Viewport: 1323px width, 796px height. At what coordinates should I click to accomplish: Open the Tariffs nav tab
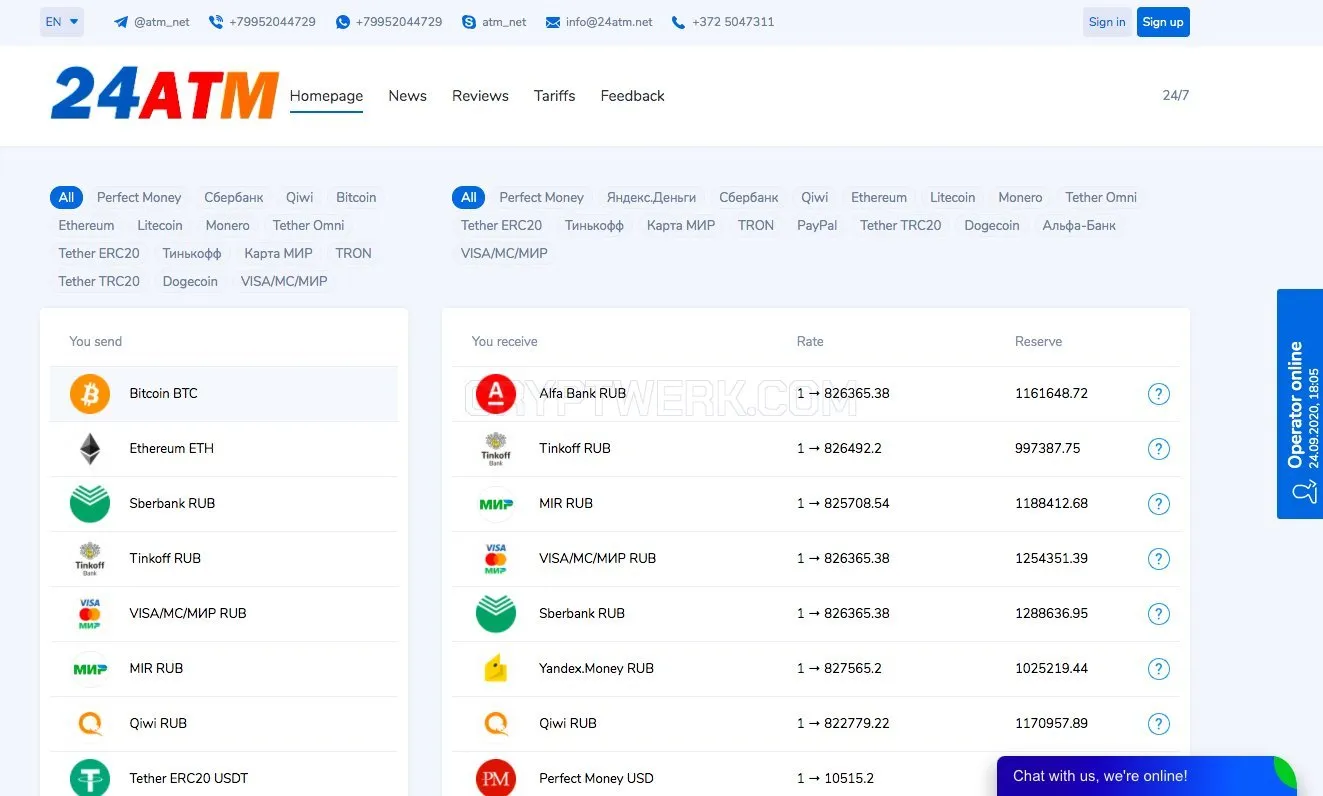coord(555,96)
